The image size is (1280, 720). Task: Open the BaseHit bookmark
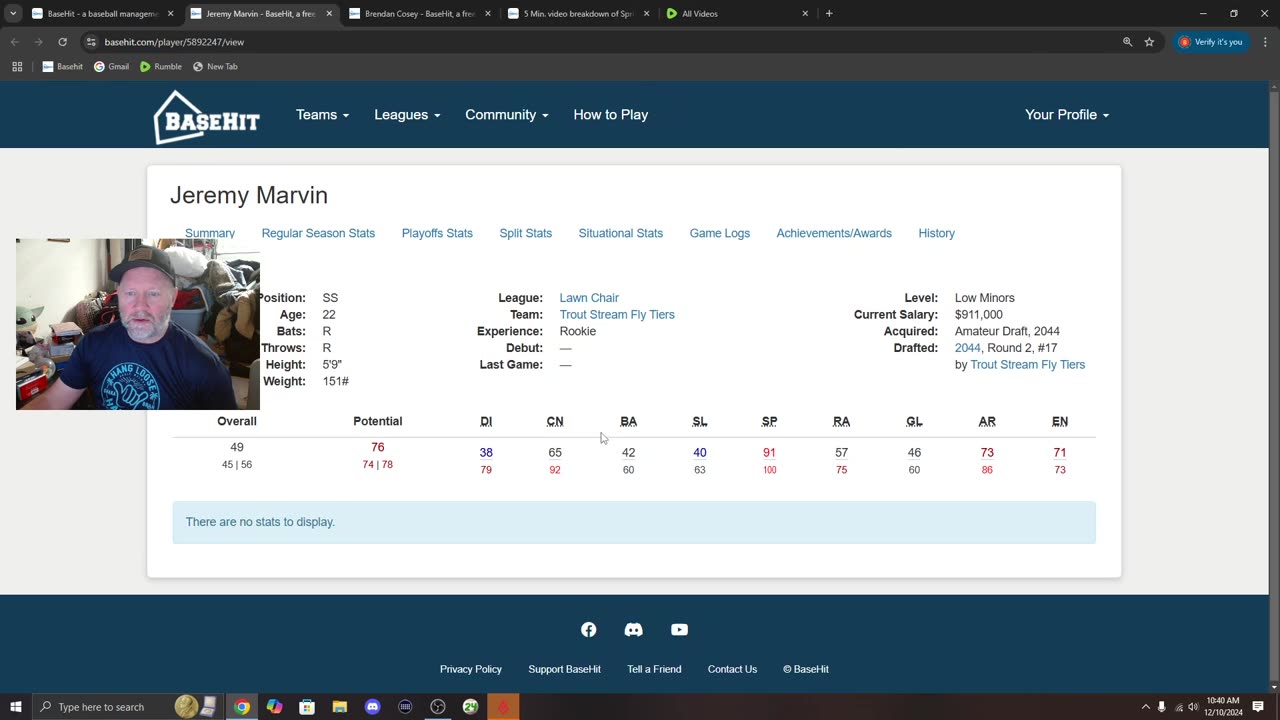click(x=63, y=66)
